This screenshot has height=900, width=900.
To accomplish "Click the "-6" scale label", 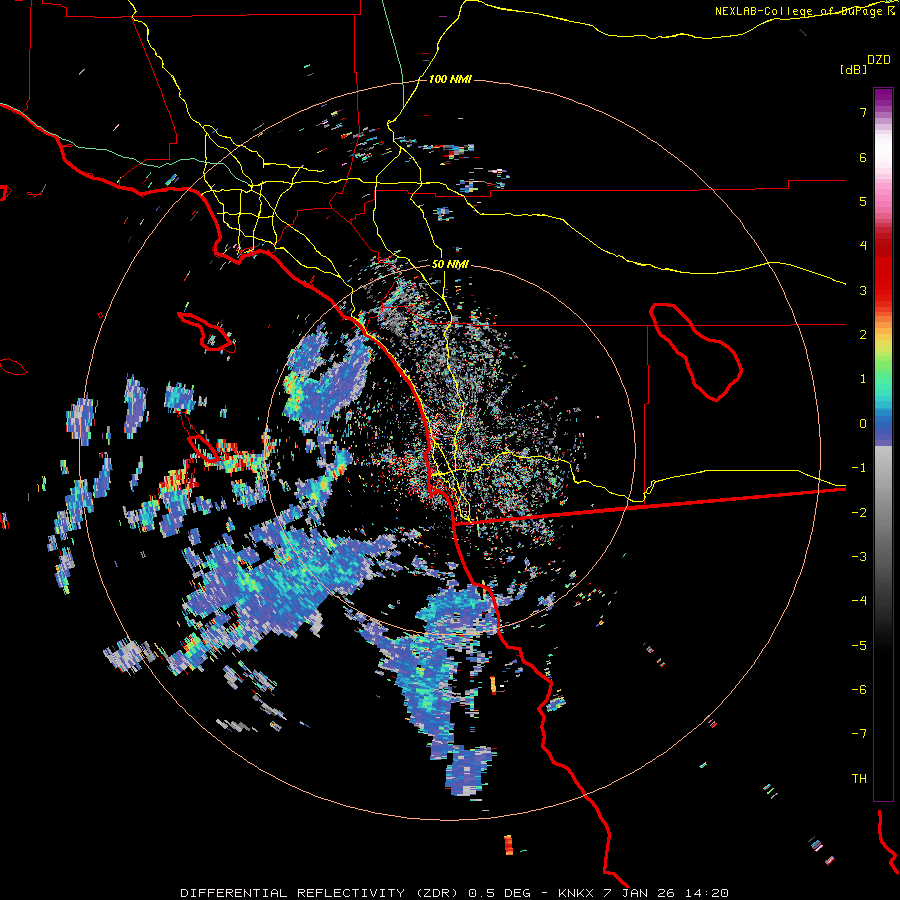I will (x=859, y=690).
